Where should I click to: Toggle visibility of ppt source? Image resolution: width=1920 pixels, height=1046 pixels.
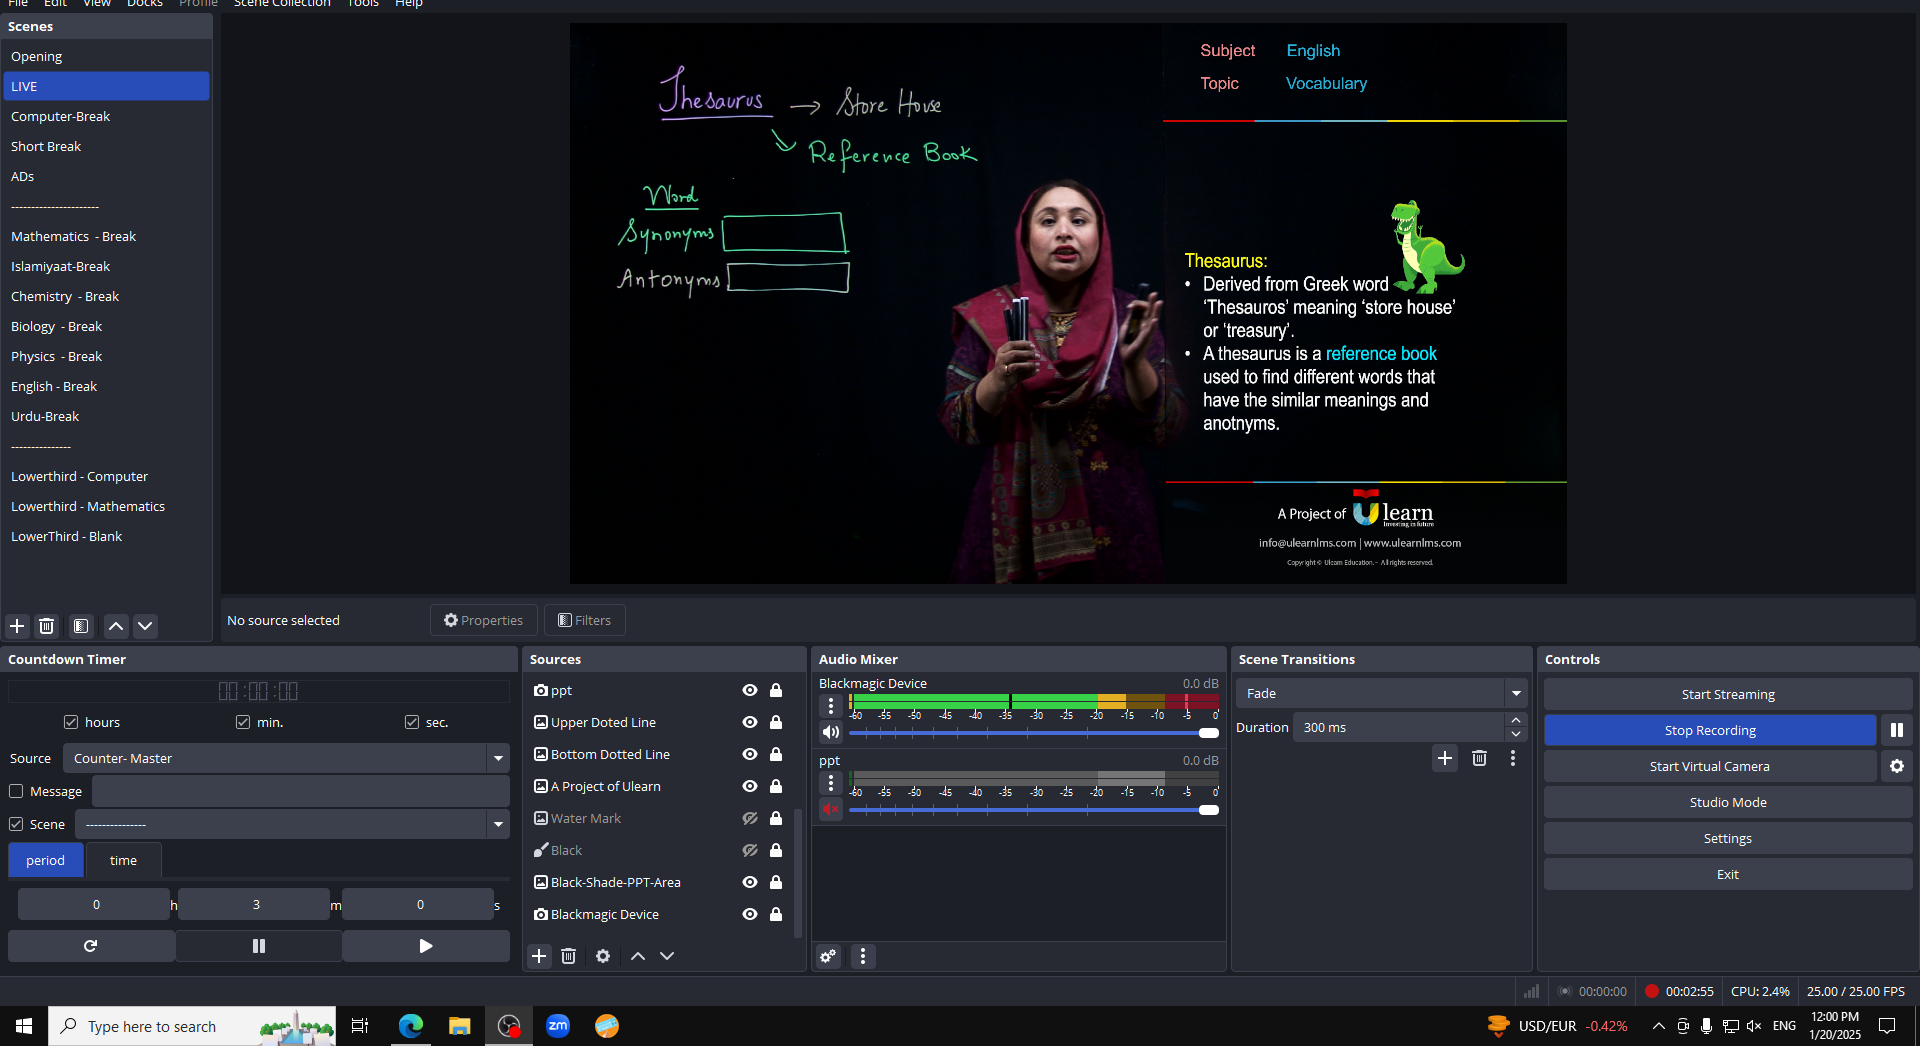point(750,690)
